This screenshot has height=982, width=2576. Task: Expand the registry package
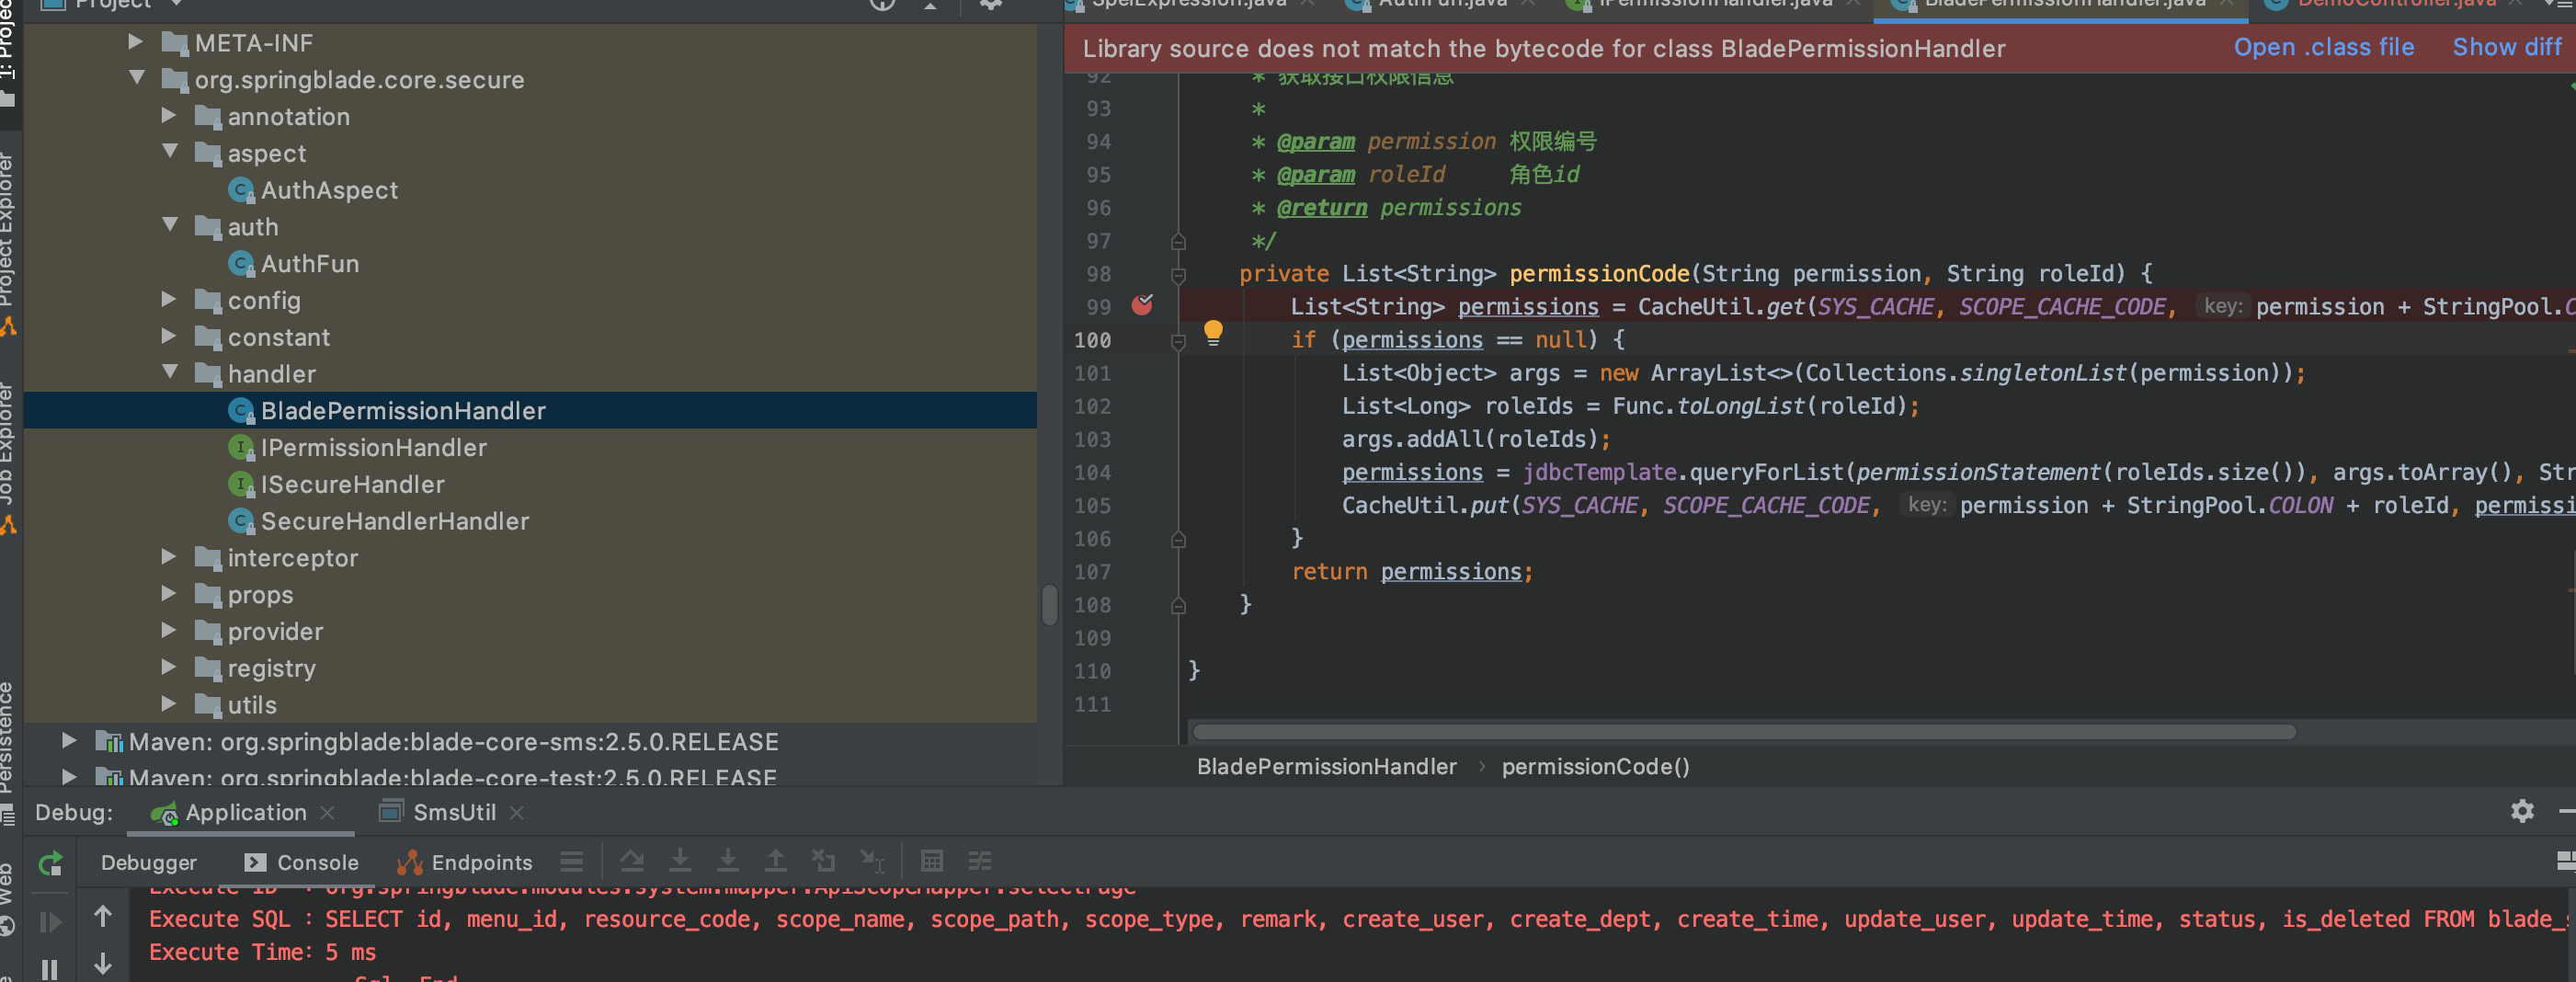(x=169, y=667)
